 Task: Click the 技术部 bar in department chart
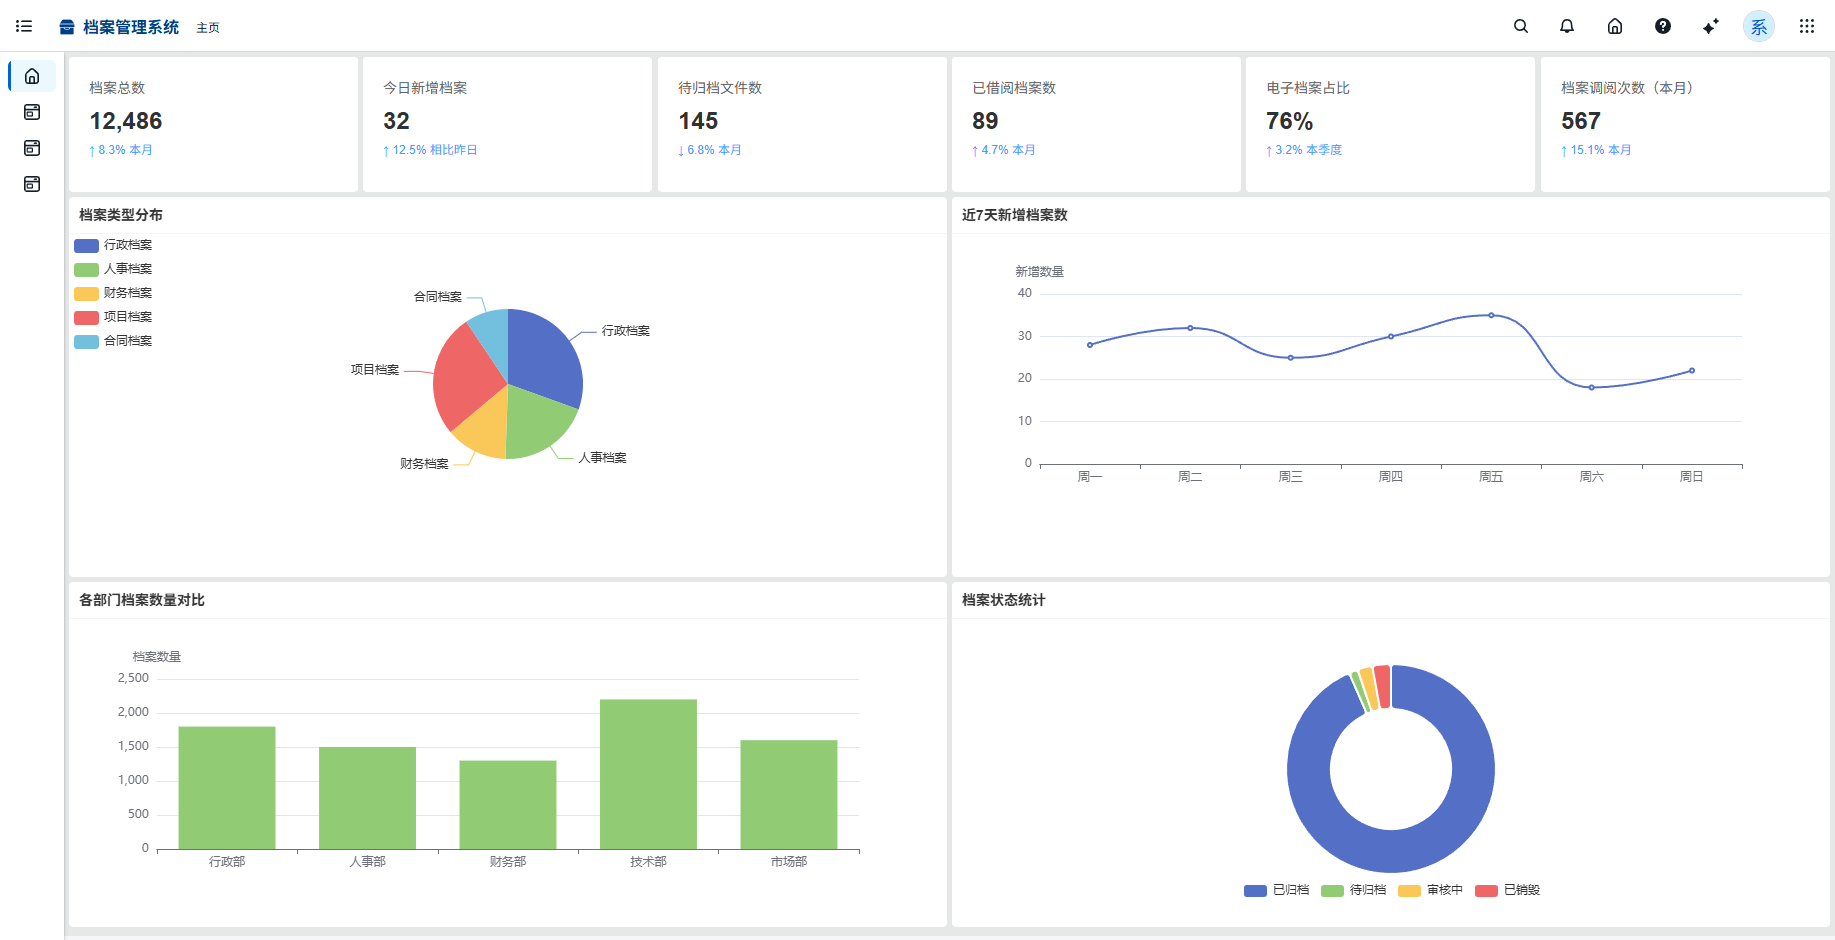648,774
